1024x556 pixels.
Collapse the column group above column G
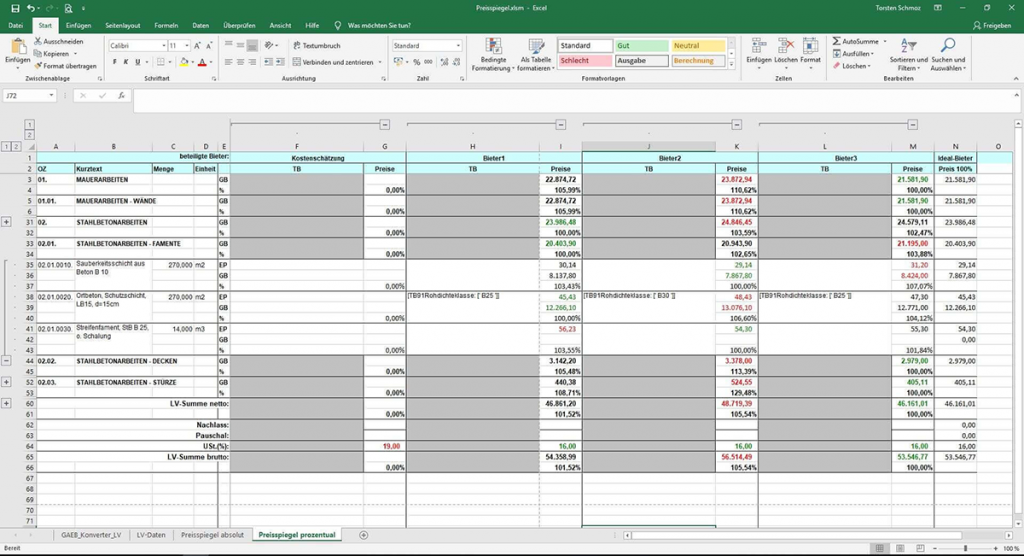(385, 125)
